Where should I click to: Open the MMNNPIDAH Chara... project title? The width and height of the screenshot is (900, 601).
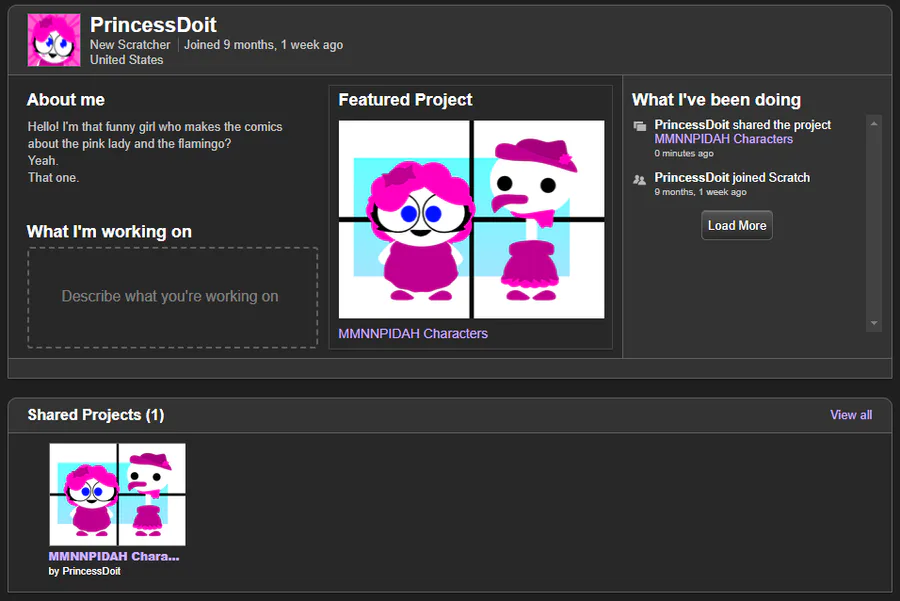[114, 556]
